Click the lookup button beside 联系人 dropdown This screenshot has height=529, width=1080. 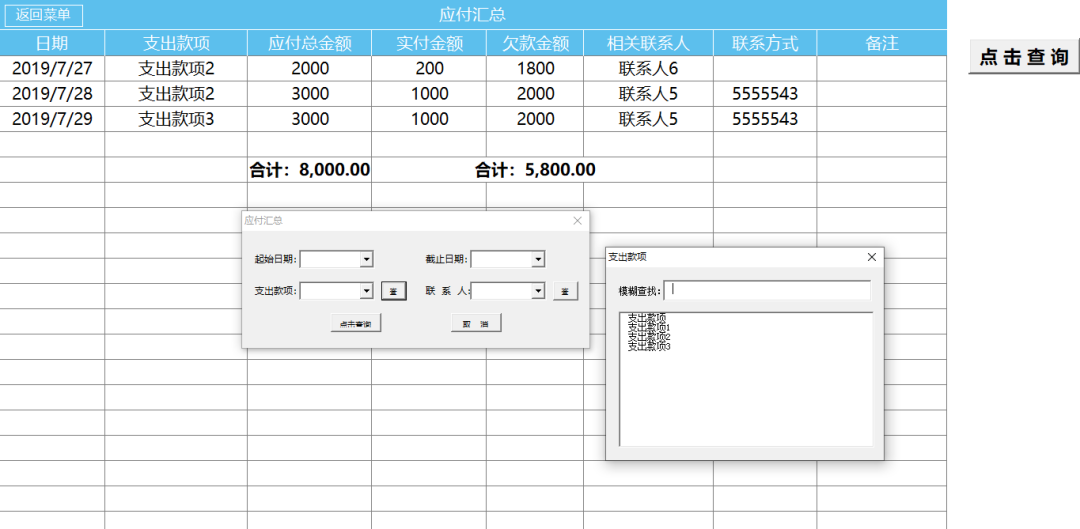[565, 291]
